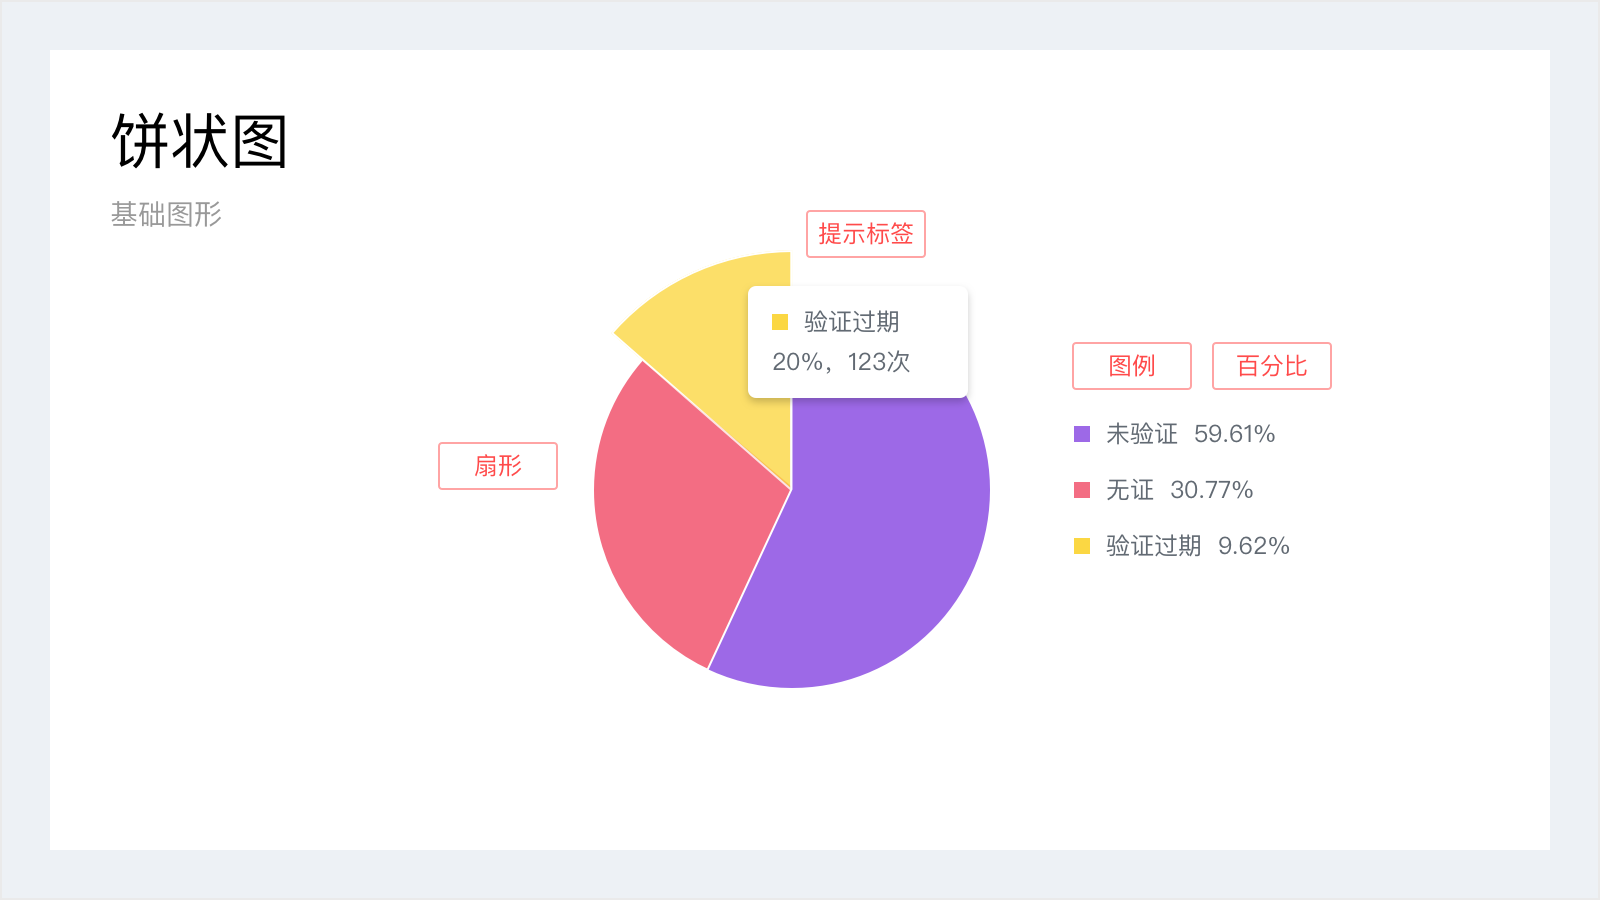The width and height of the screenshot is (1600, 900).
Task: Click the 提示标签 annotation box
Action: click(x=866, y=234)
